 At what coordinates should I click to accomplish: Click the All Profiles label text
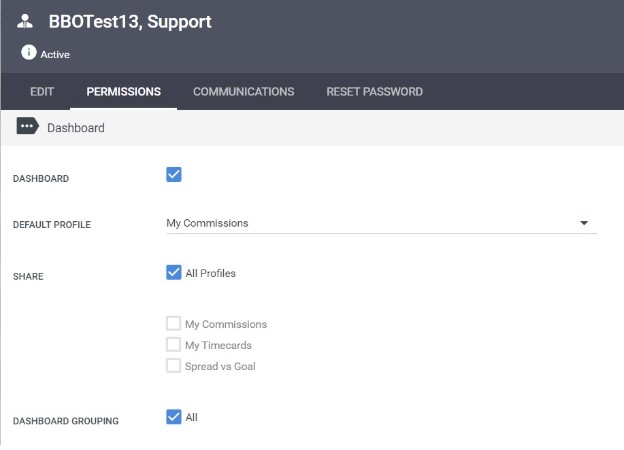pos(211,273)
